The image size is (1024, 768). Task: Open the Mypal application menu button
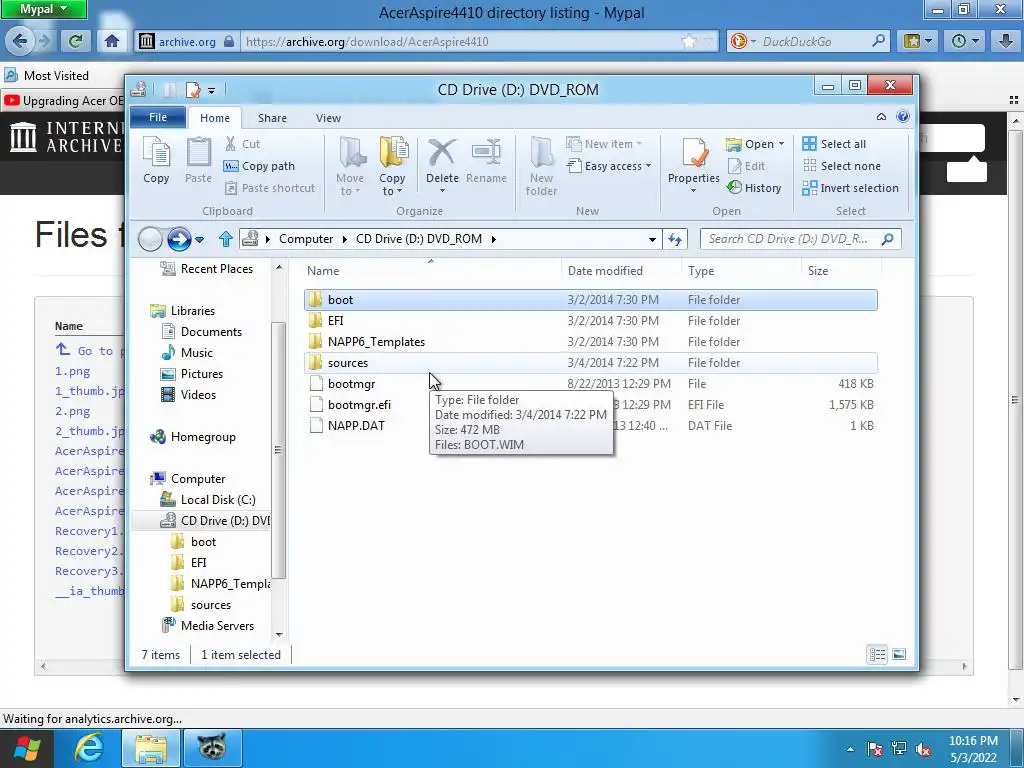[43, 9]
